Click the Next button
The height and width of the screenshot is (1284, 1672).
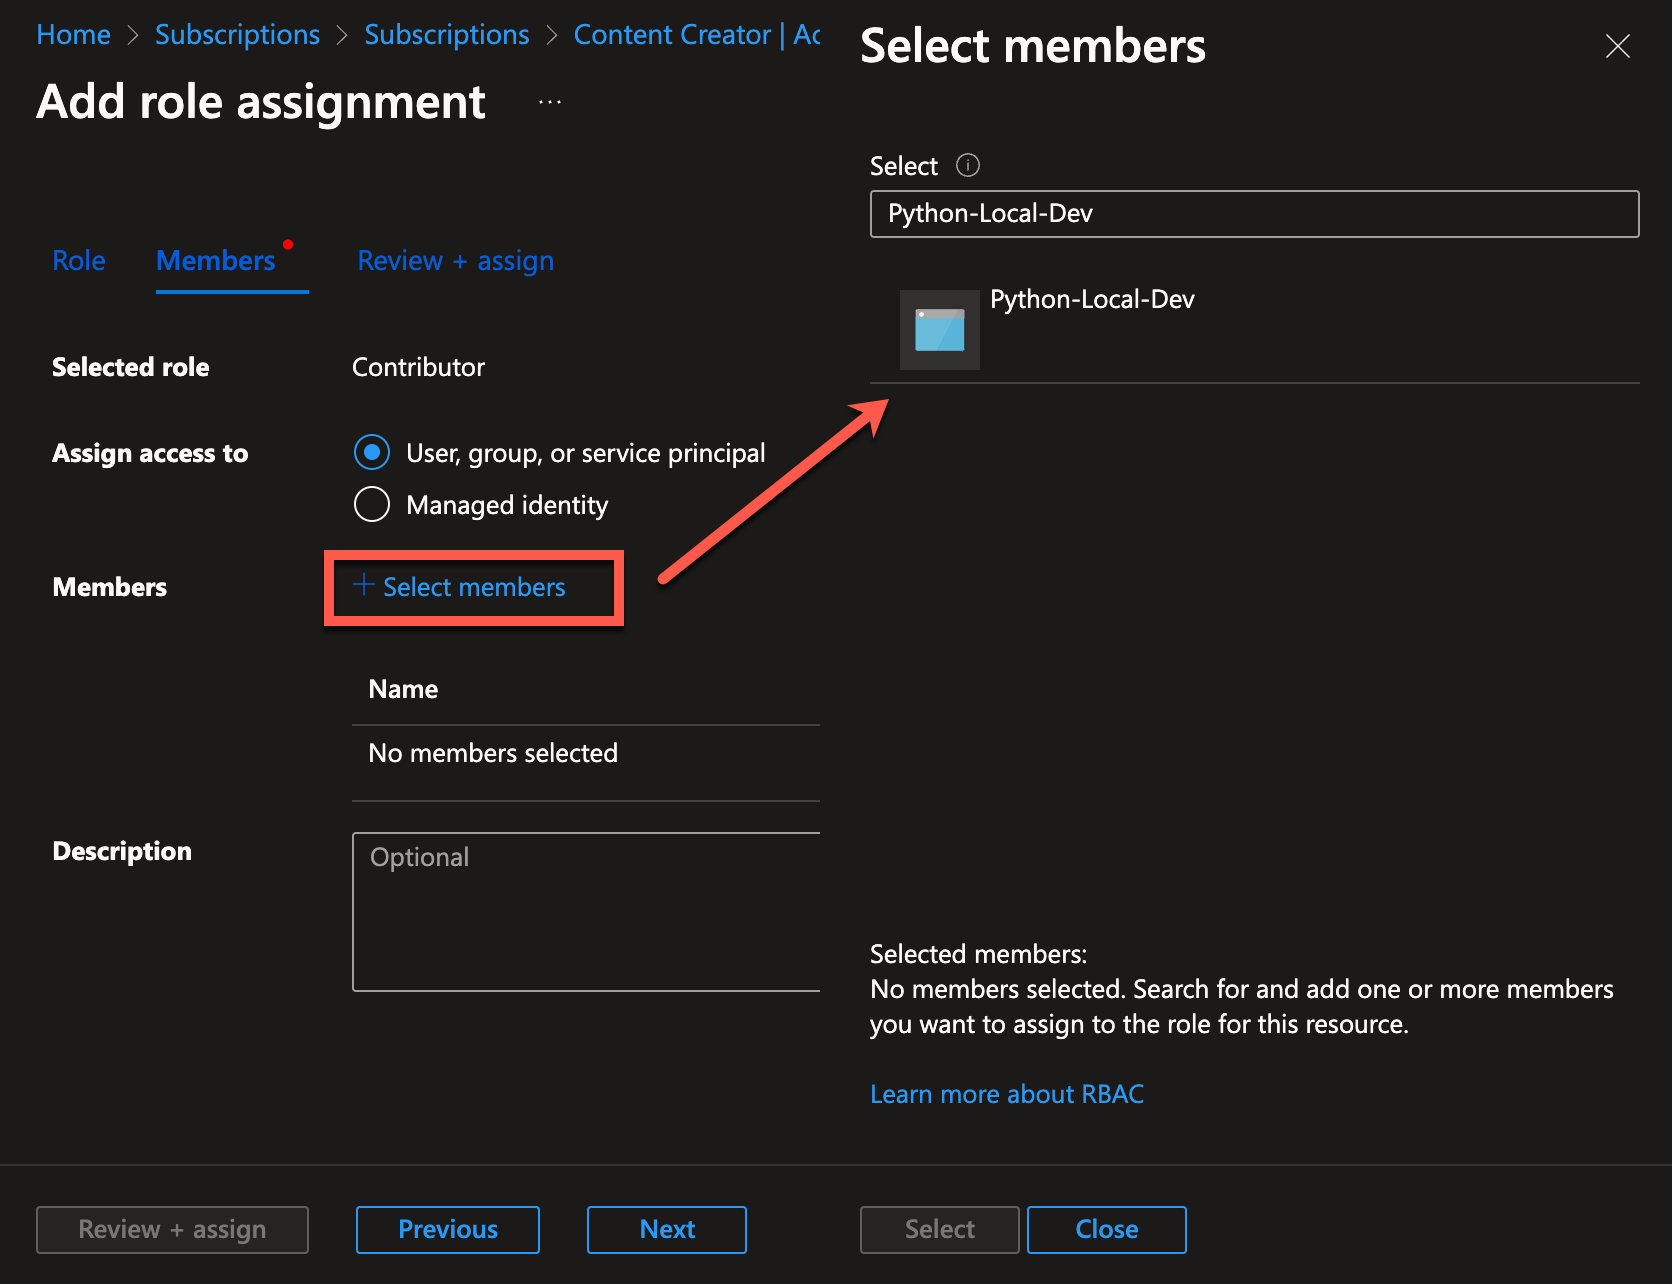tap(666, 1229)
